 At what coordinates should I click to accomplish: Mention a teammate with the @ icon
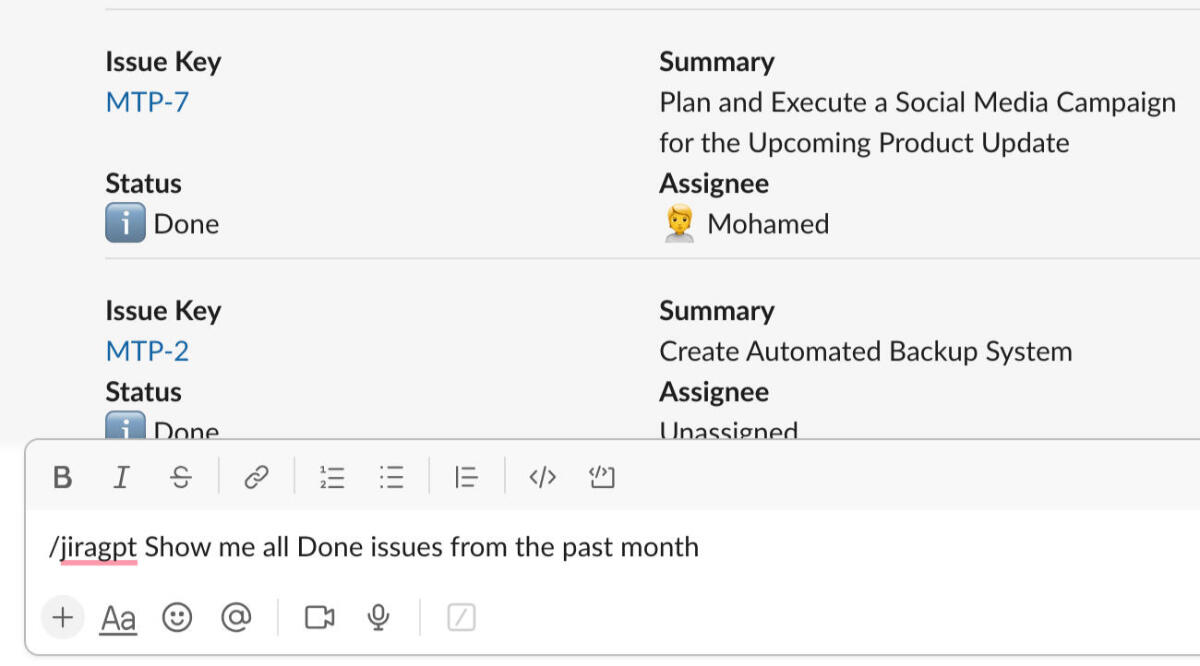(237, 617)
